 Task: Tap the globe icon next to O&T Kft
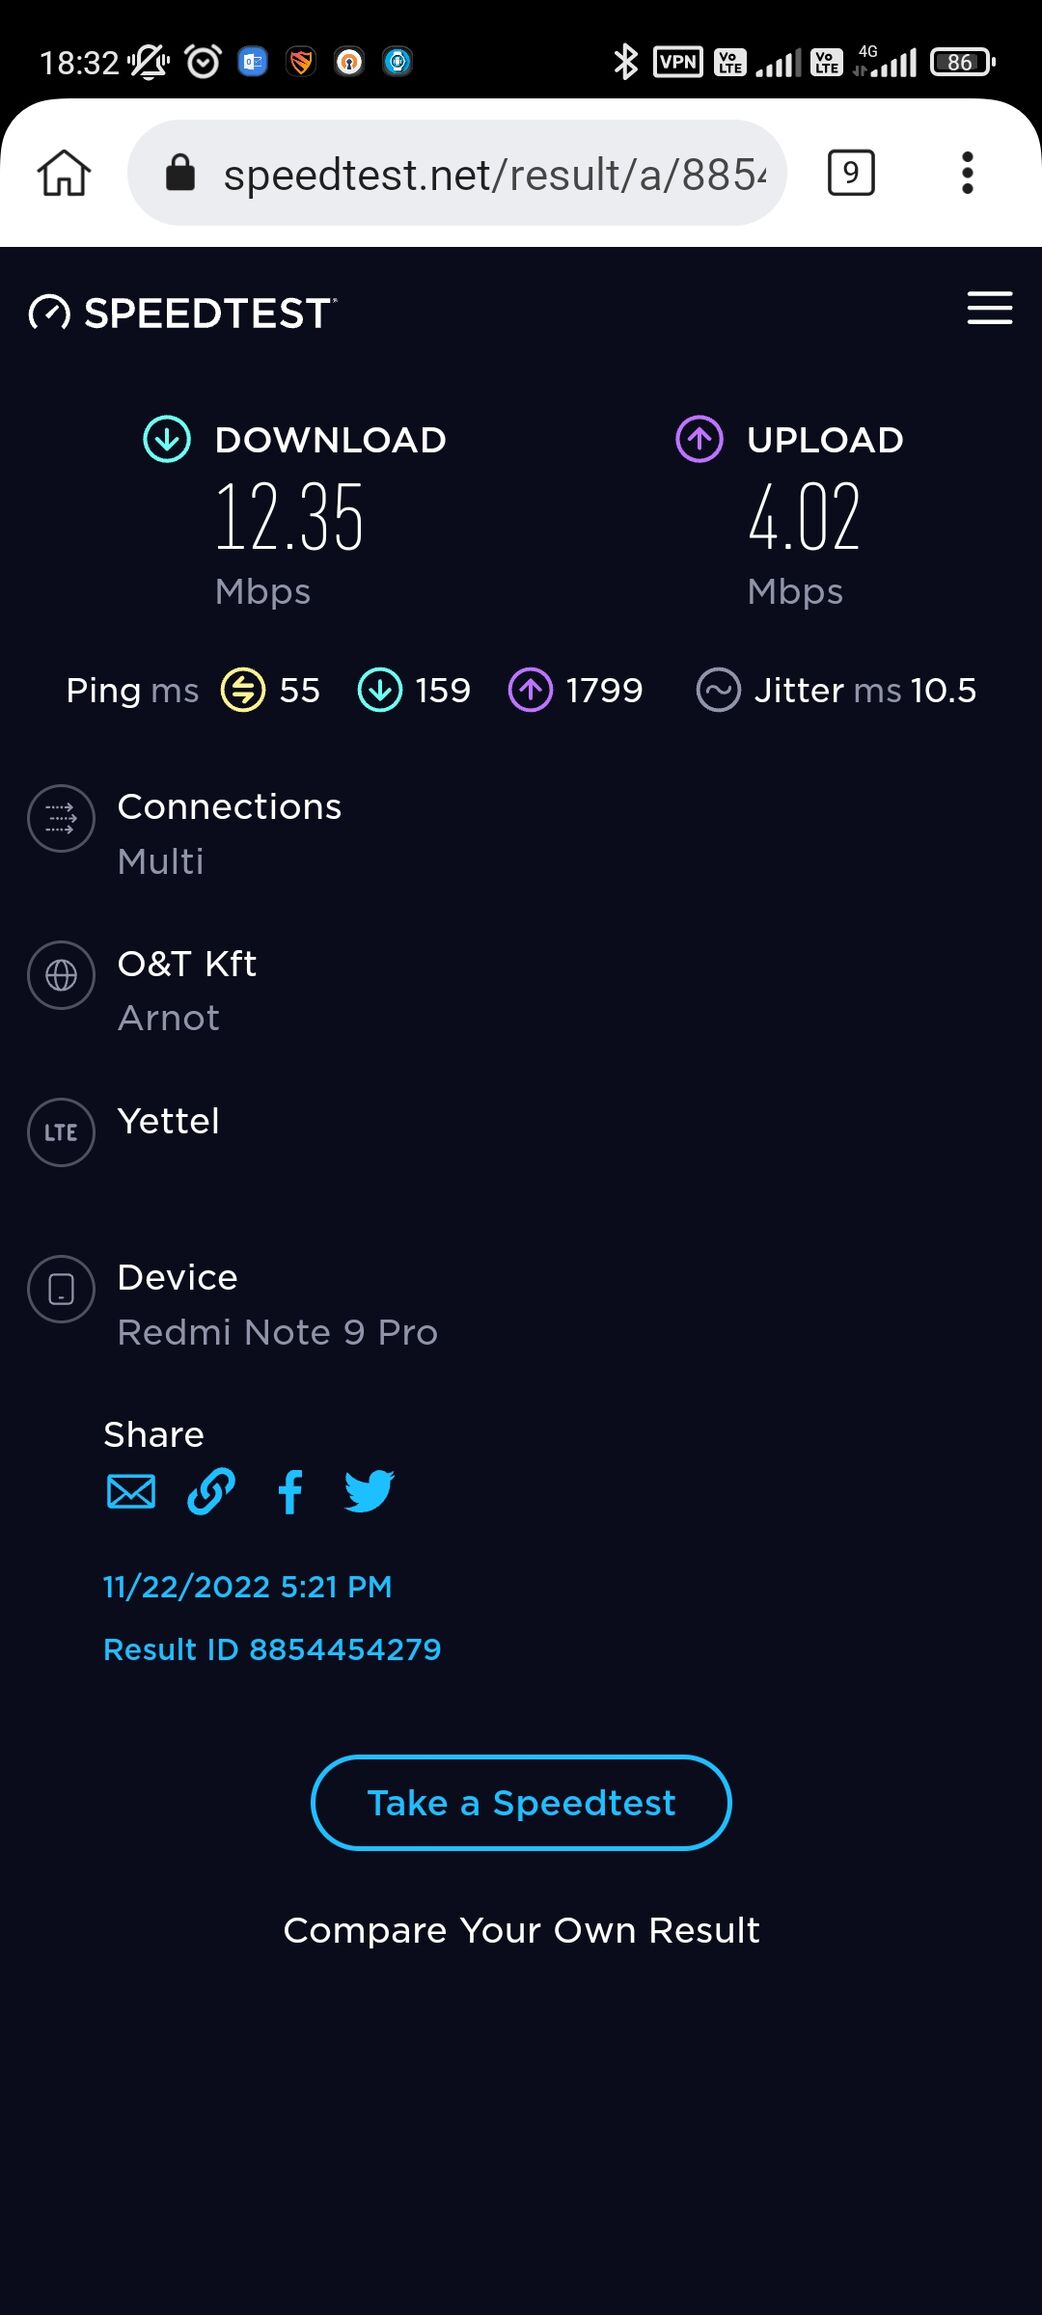click(x=61, y=975)
